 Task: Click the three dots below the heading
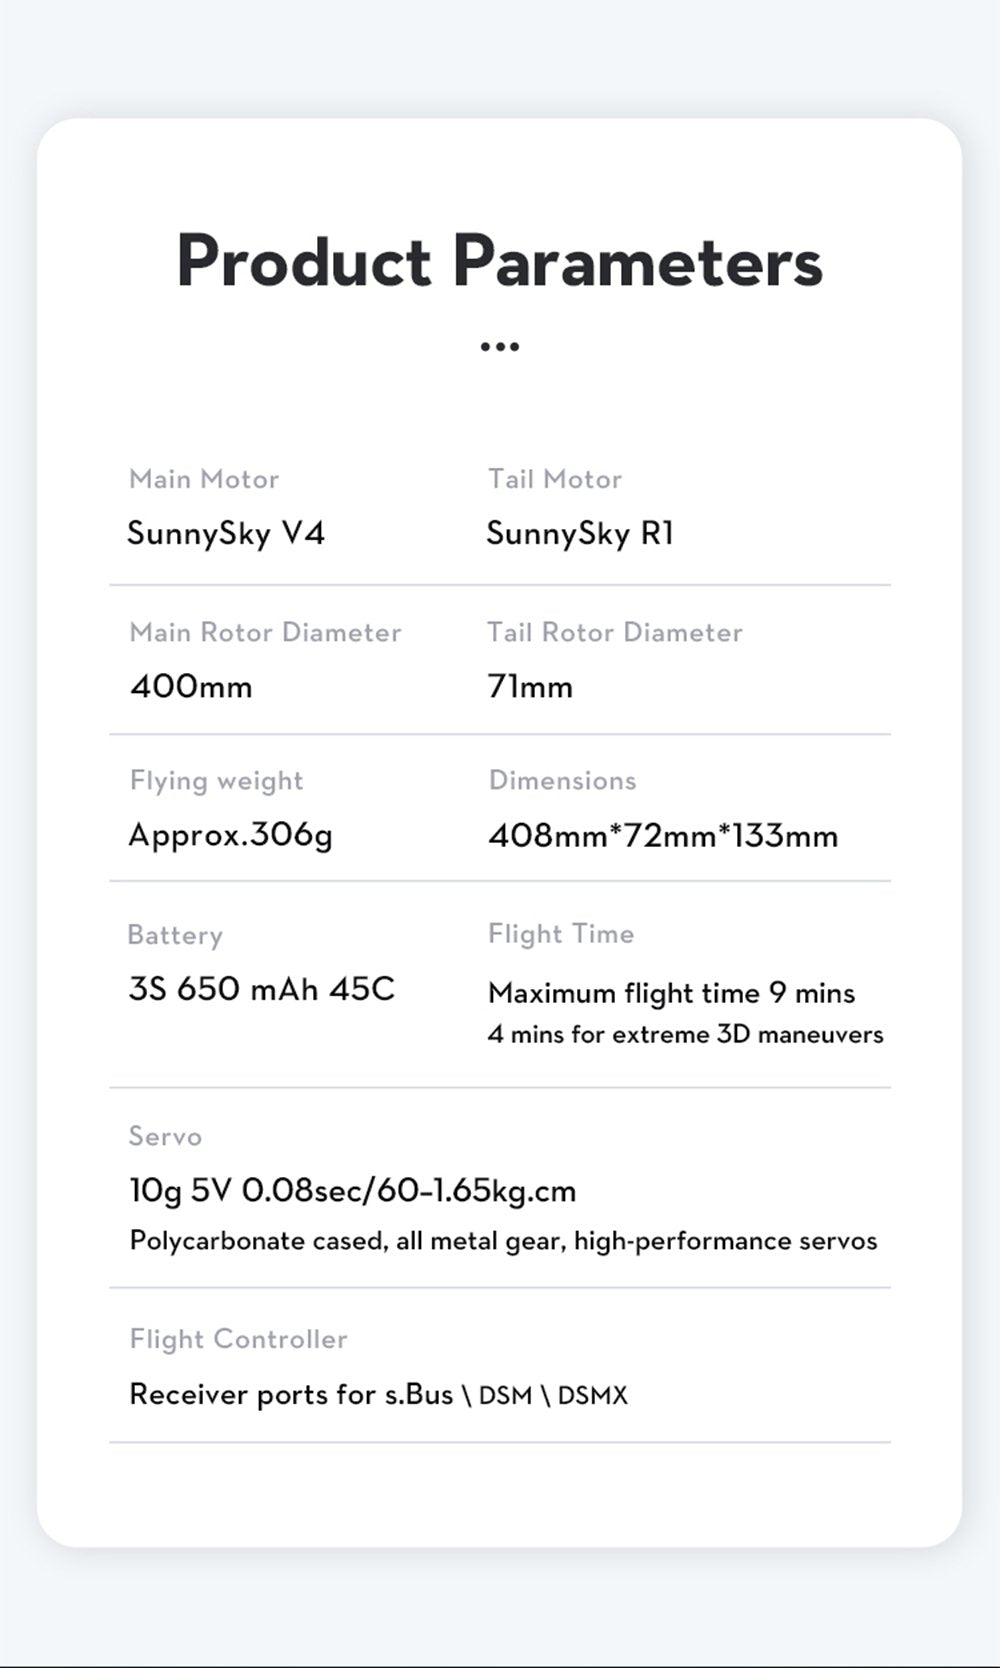tap(499, 347)
